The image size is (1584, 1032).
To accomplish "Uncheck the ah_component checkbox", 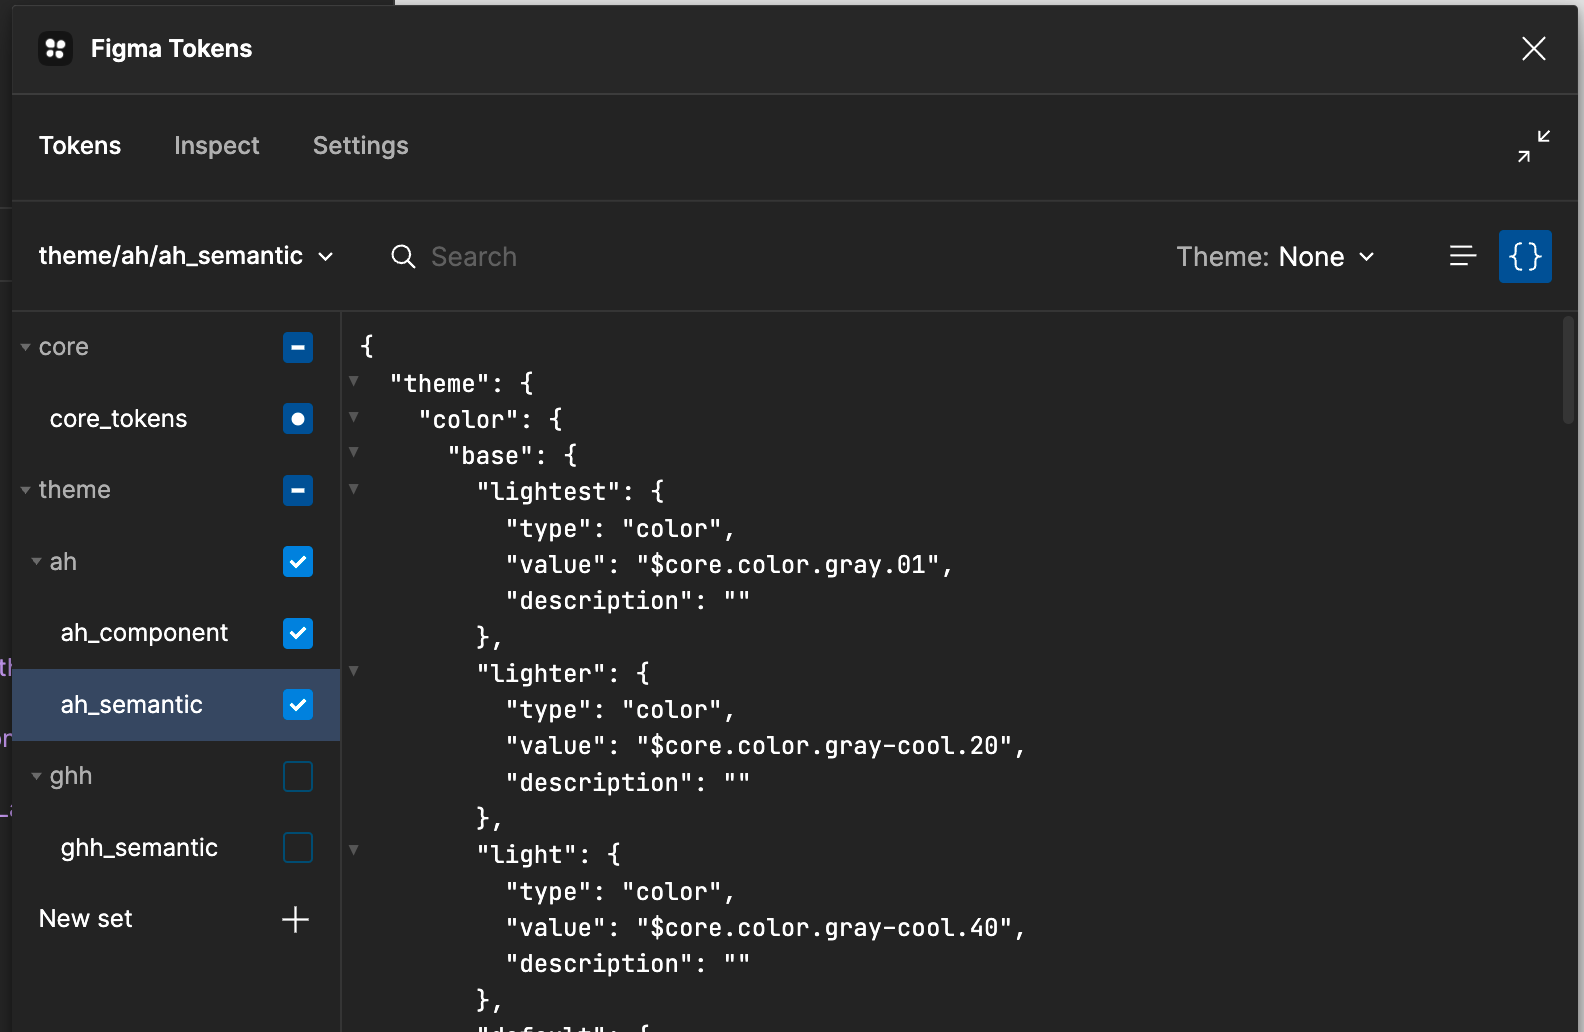I will pos(298,633).
